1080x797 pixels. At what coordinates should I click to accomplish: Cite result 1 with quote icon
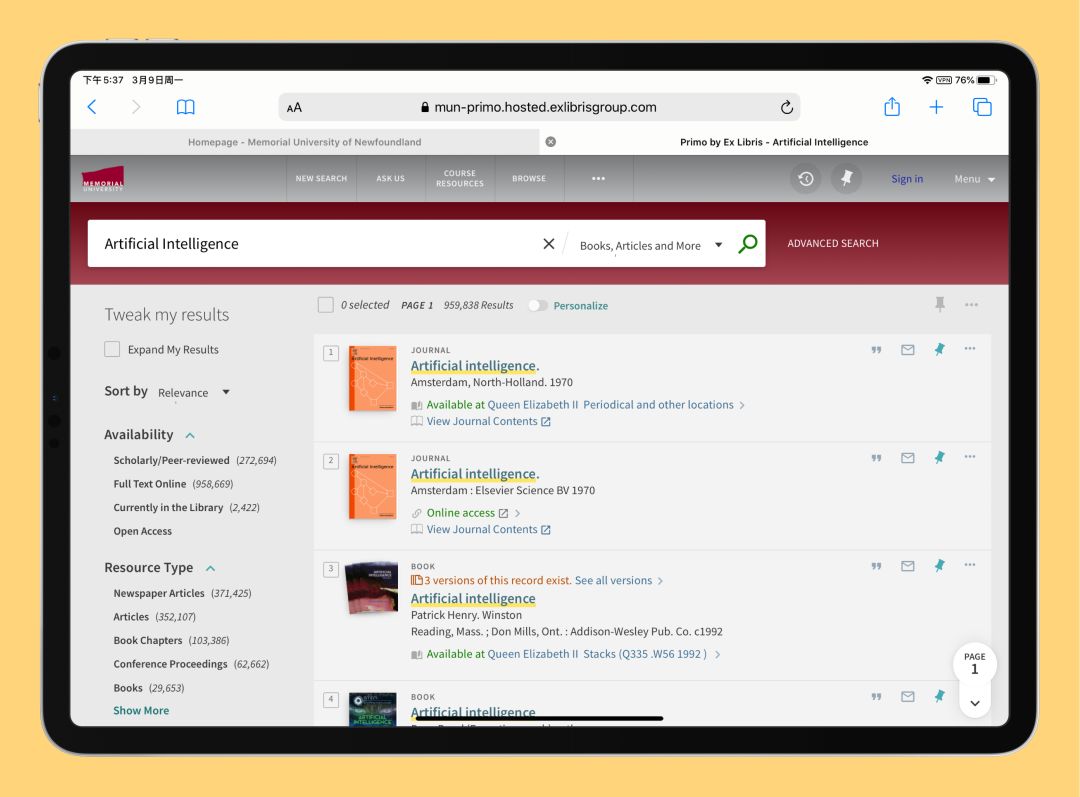pyautogui.click(x=876, y=350)
